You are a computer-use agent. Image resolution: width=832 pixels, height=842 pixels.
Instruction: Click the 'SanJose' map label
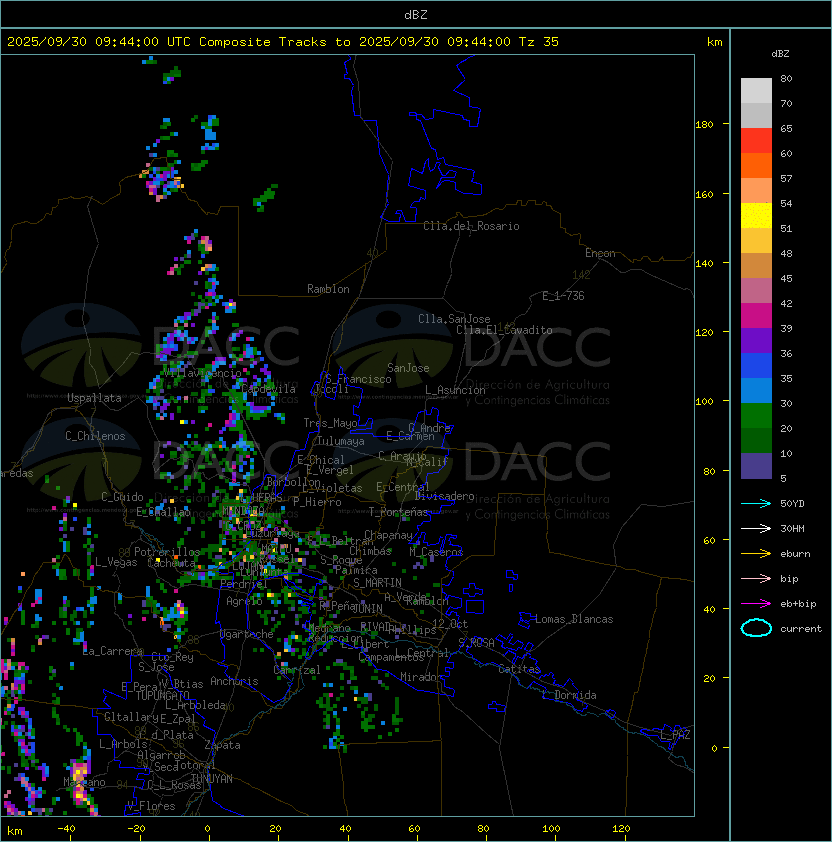(x=408, y=368)
